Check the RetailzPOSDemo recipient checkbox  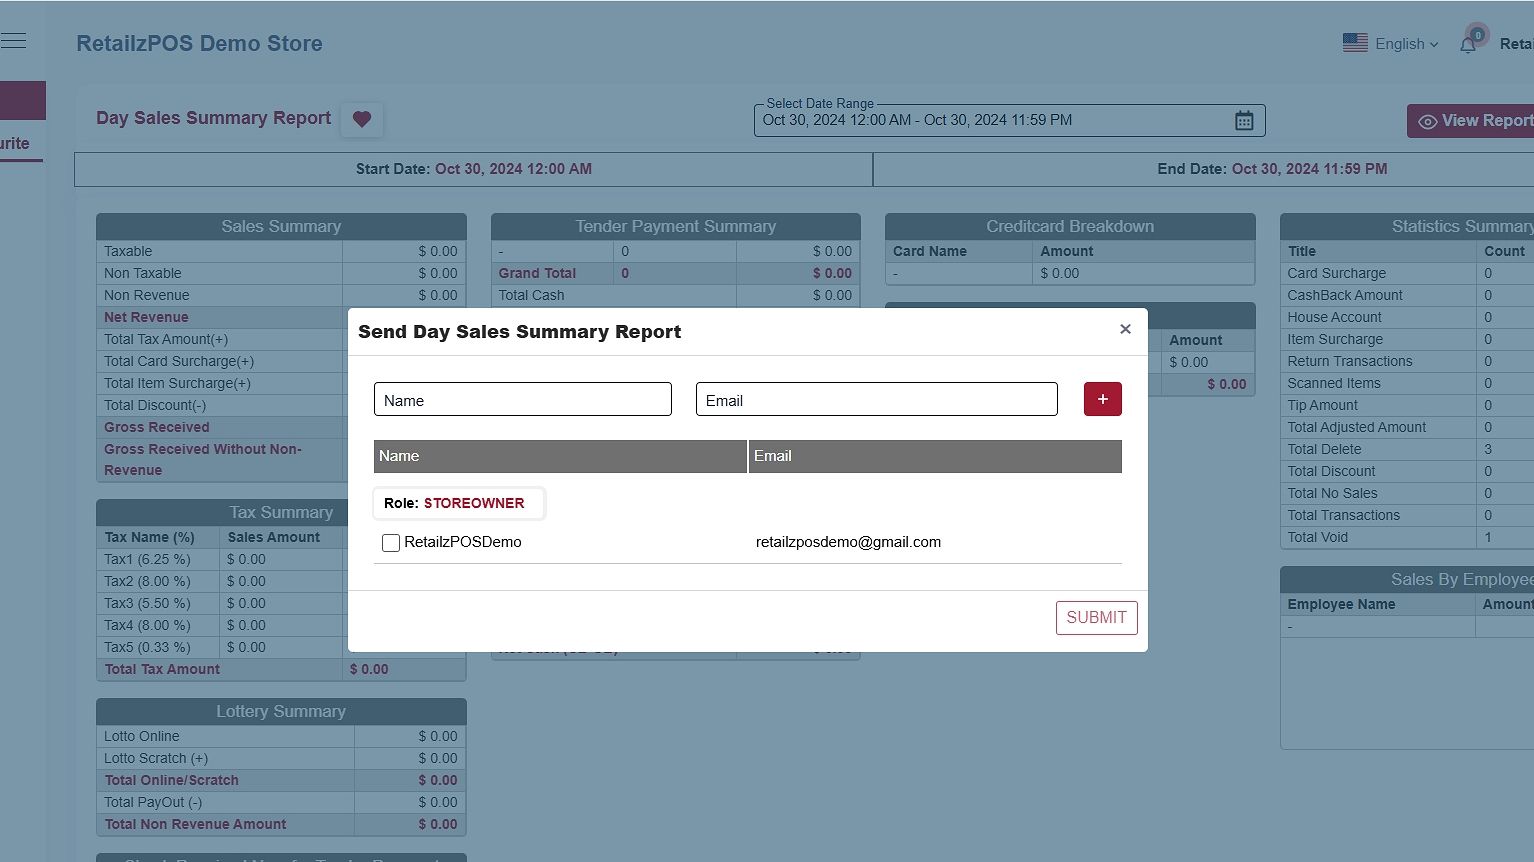(391, 543)
